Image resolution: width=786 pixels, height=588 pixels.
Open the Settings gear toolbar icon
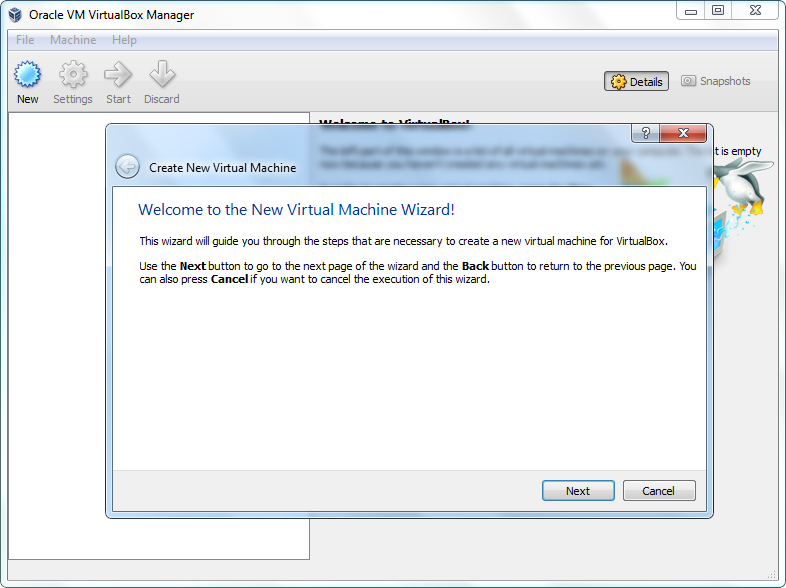tap(73, 75)
